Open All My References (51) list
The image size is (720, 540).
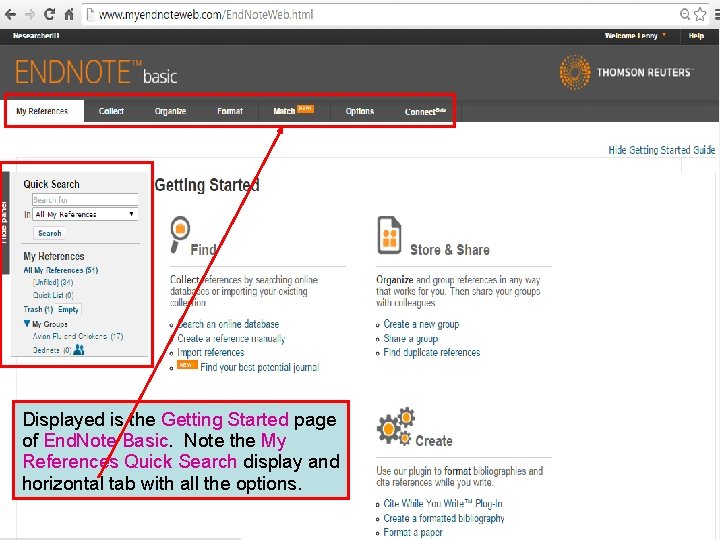61,270
